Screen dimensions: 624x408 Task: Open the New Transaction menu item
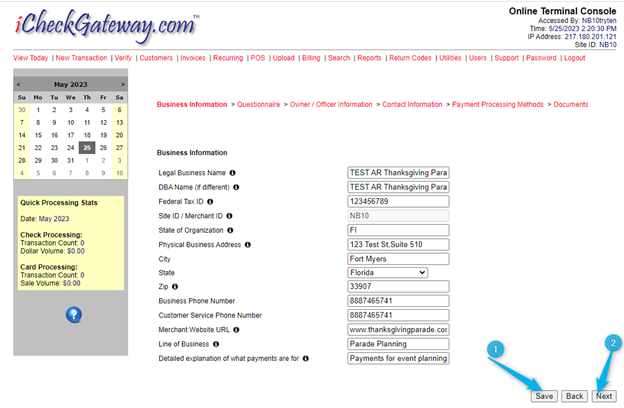(81, 58)
